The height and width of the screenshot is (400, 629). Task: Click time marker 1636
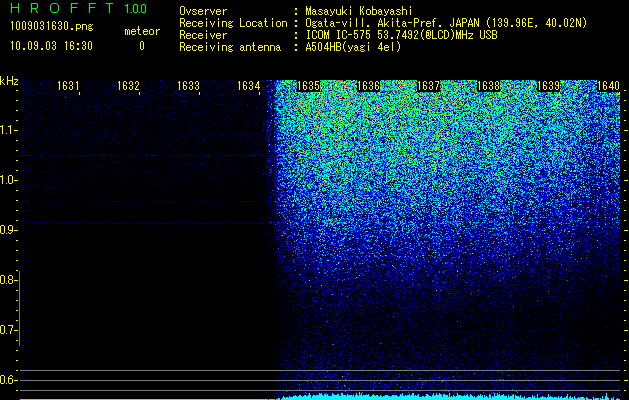(x=368, y=85)
